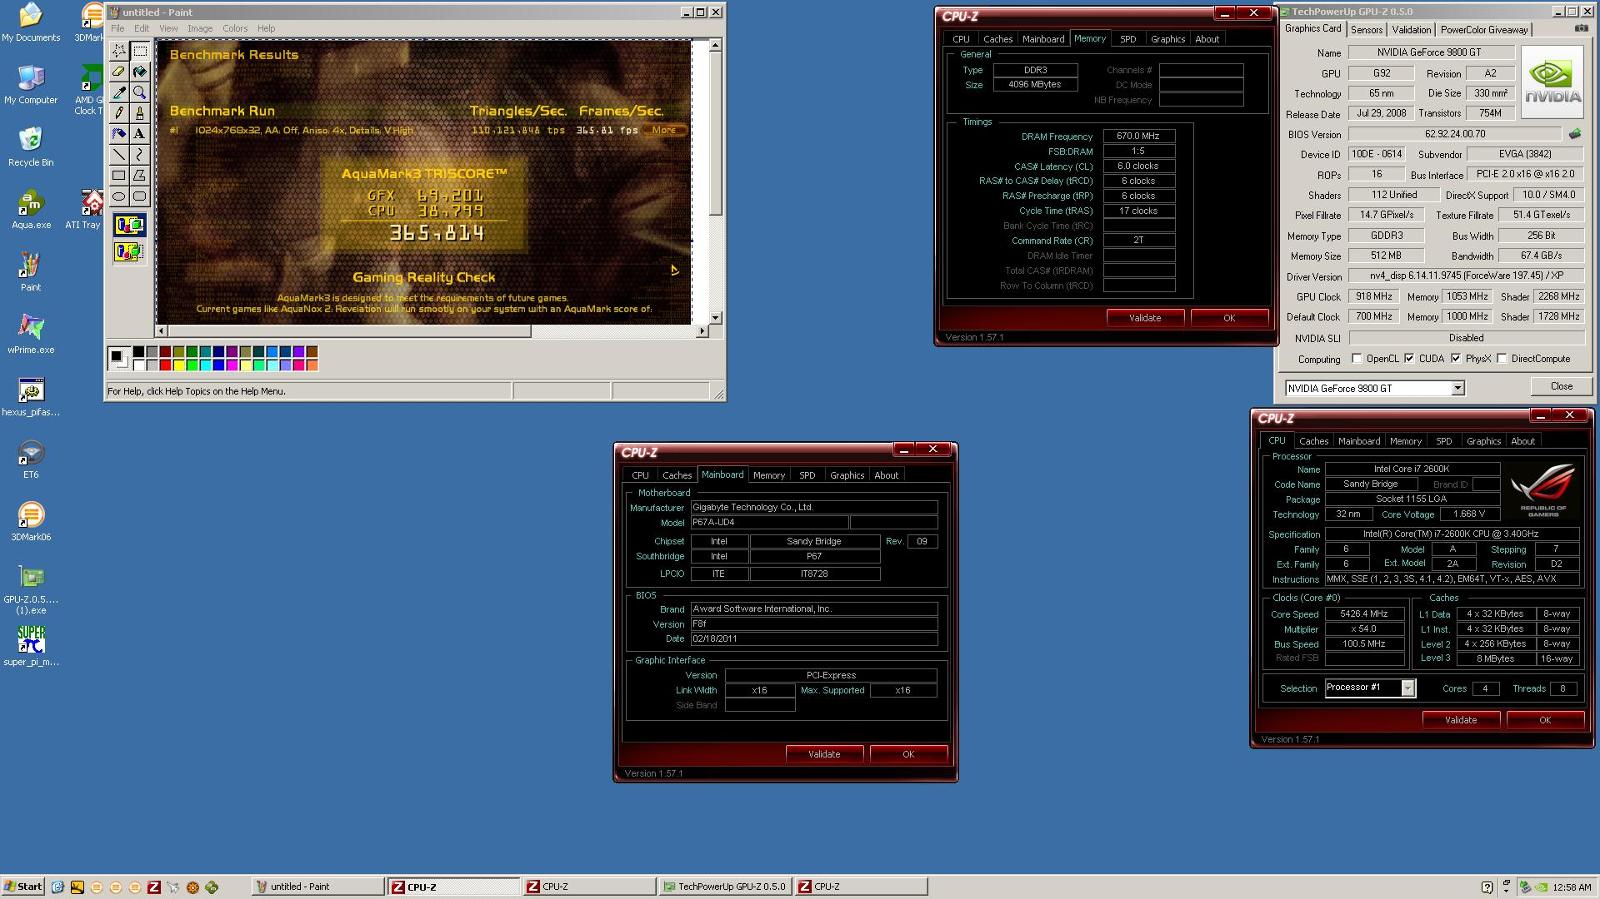Screen dimensions: 1600x899
Task: Select the Ellipse shape tool
Action: pos(119,196)
